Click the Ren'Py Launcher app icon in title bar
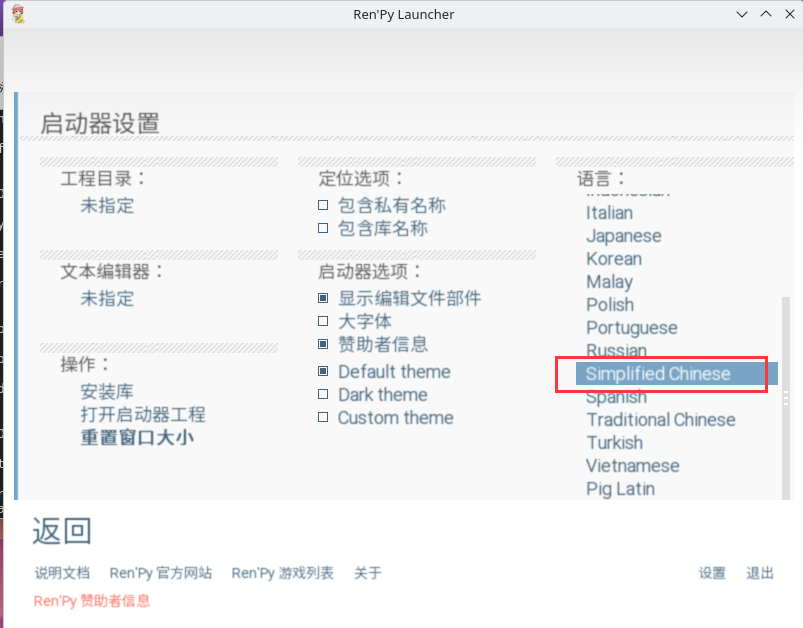803x628 pixels. [x=18, y=14]
